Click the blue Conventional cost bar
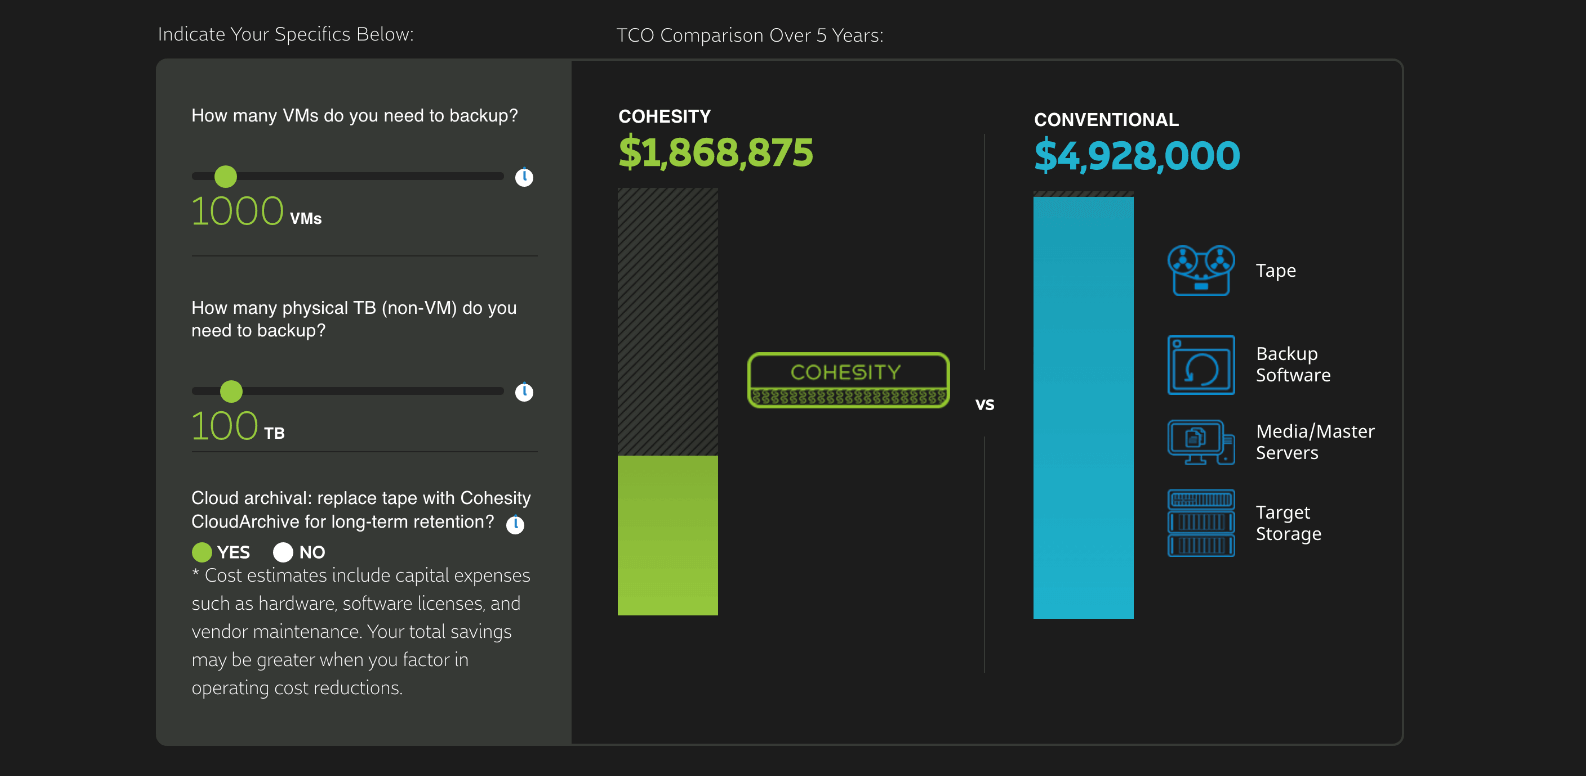 (x=1083, y=408)
